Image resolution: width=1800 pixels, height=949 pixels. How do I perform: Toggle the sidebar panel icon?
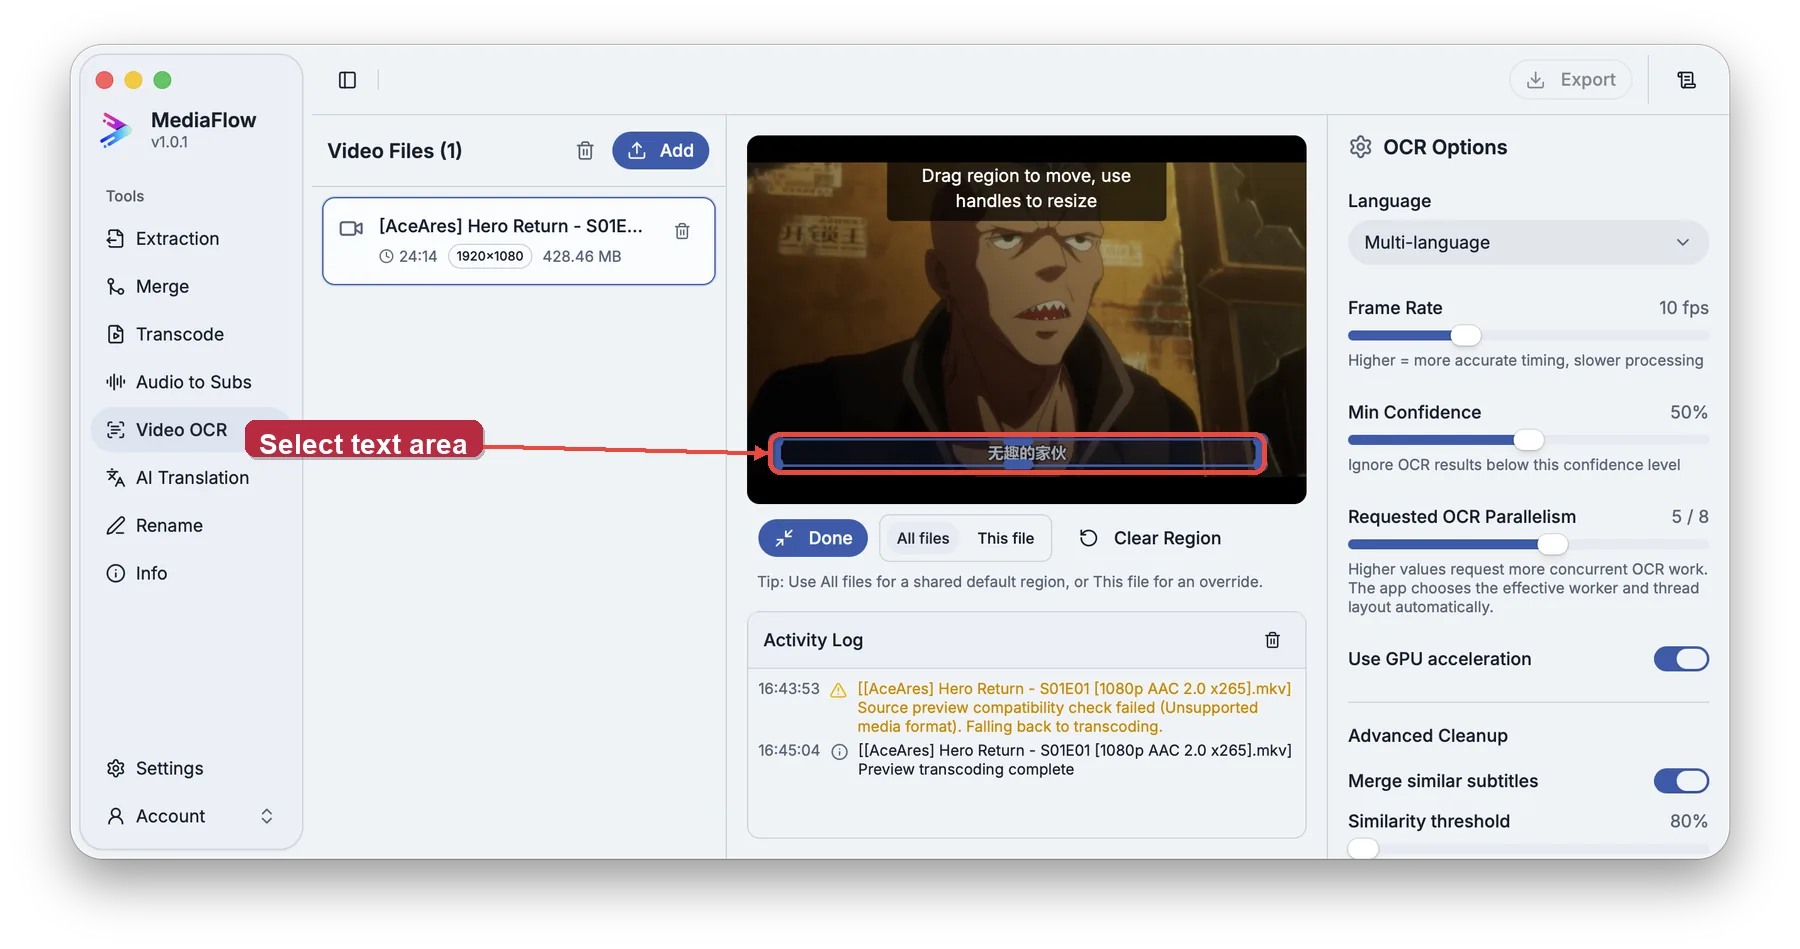pyautogui.click(x=347, y=80)
